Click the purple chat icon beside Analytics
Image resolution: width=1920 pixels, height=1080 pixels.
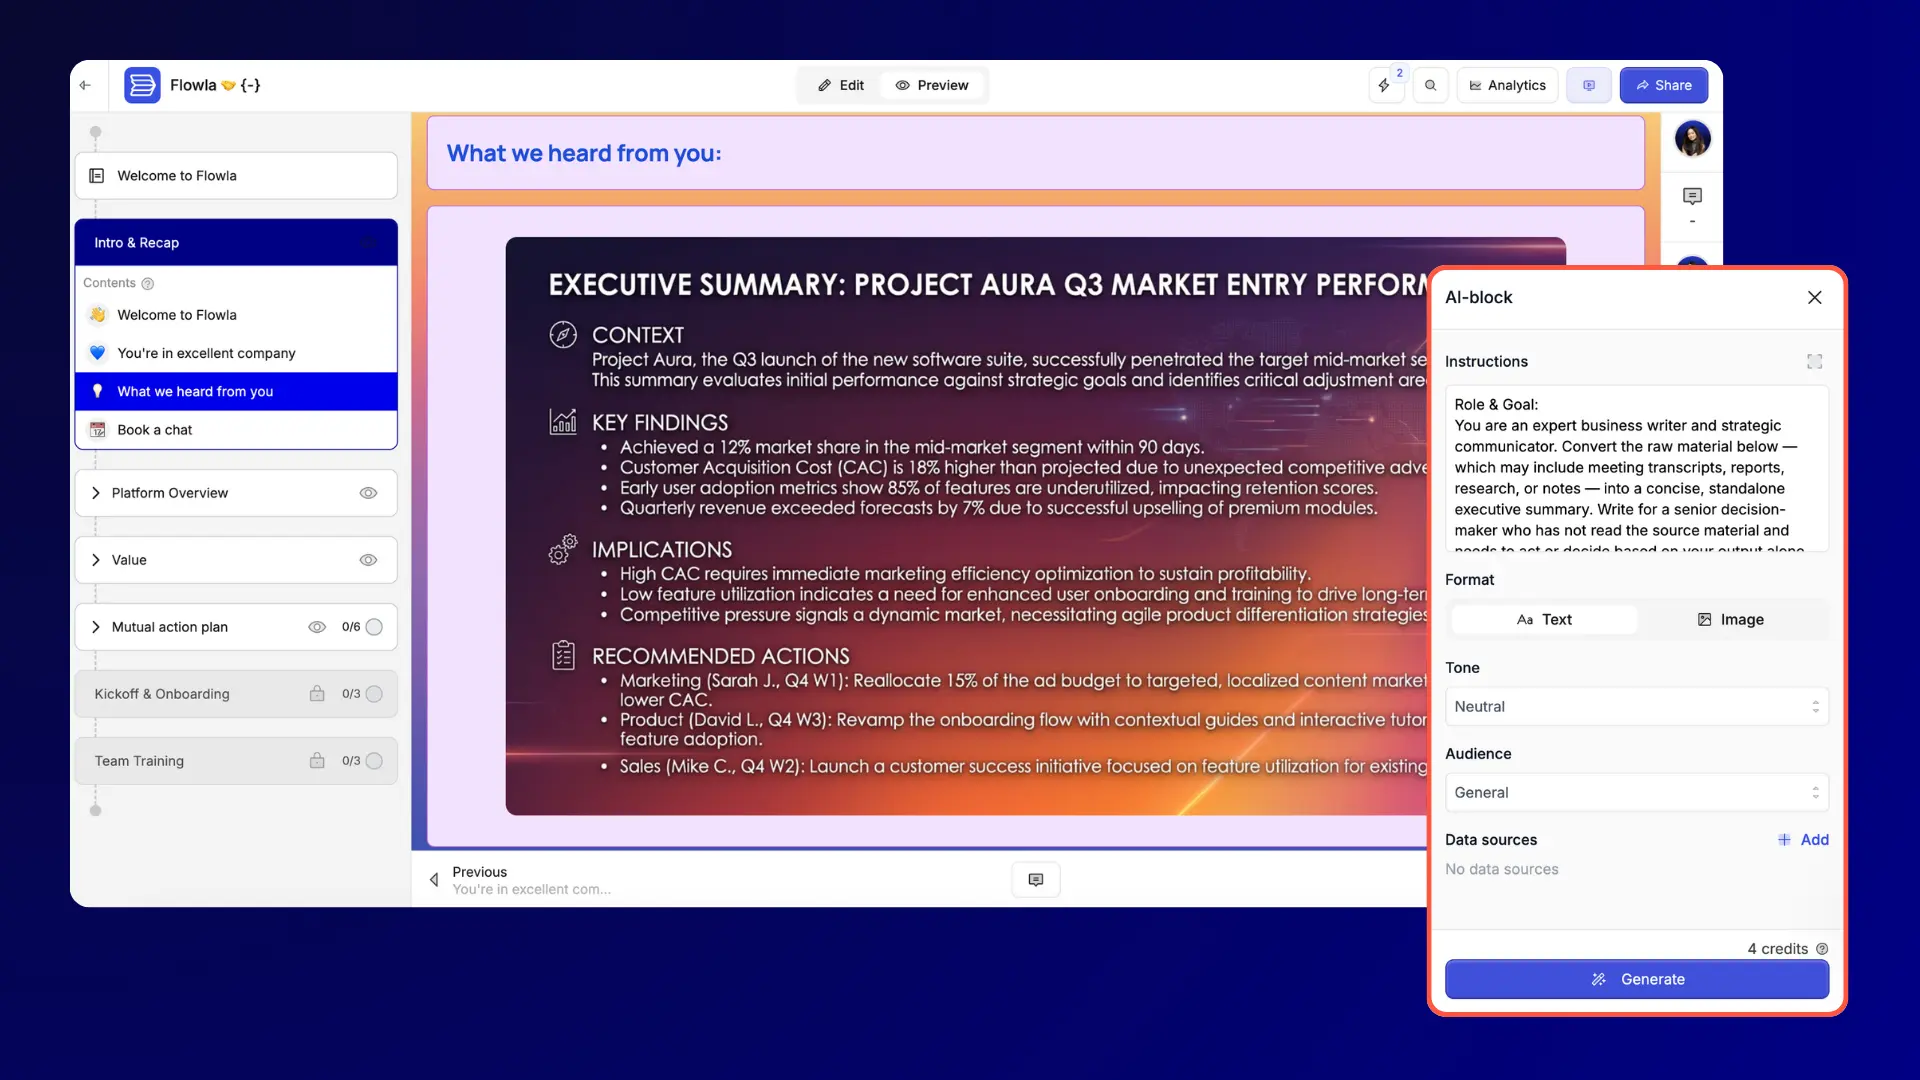pos(1588,86)
